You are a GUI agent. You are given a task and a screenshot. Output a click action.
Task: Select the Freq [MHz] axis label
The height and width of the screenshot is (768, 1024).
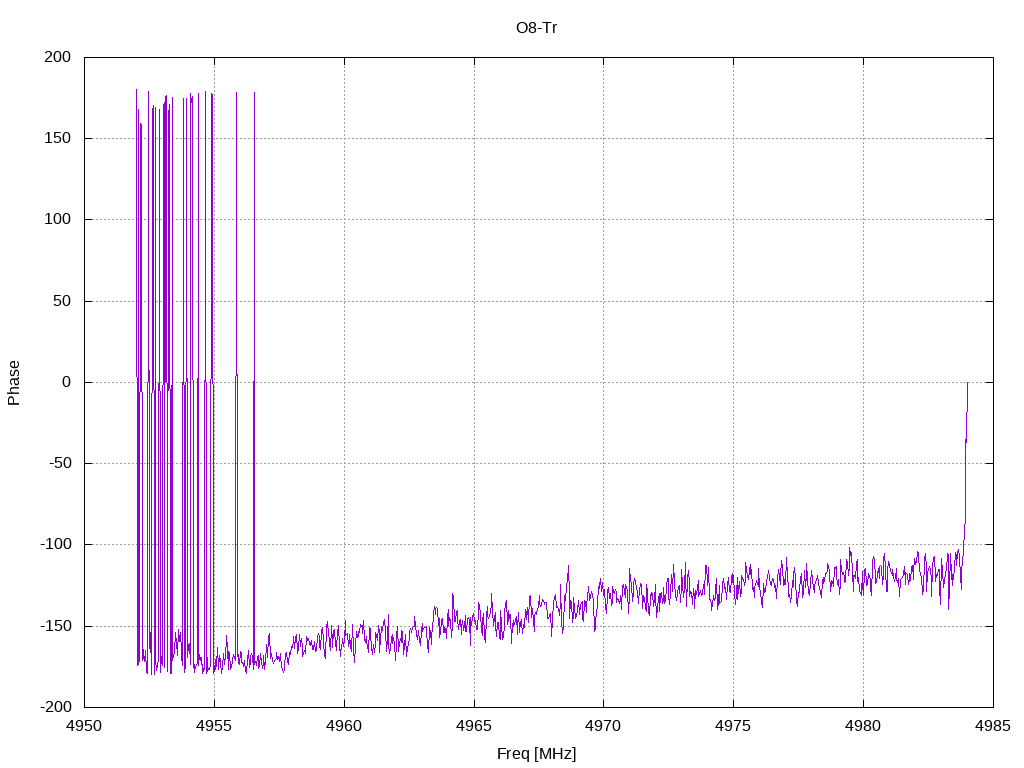pos(536,754)
